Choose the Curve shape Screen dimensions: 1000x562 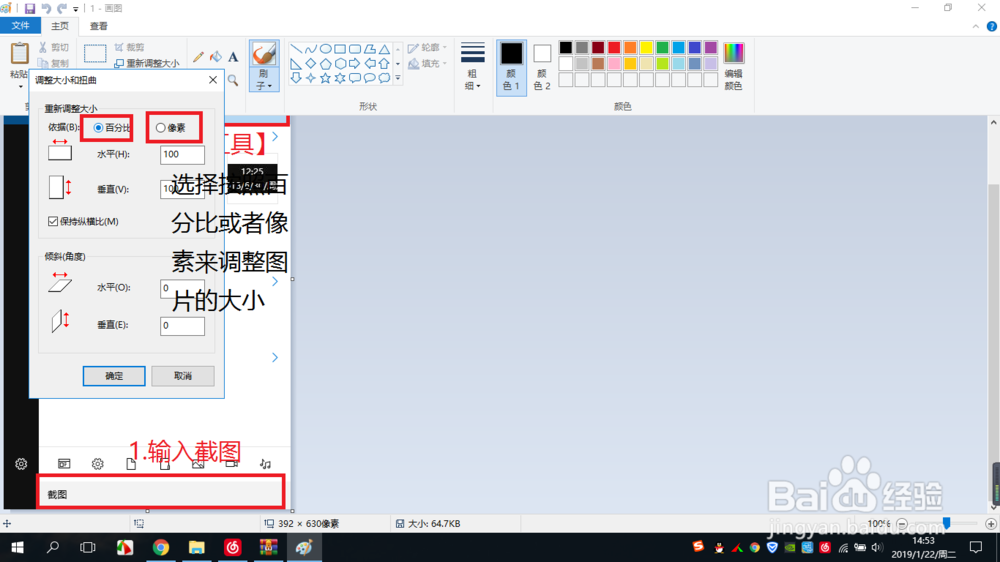[311, 49]
